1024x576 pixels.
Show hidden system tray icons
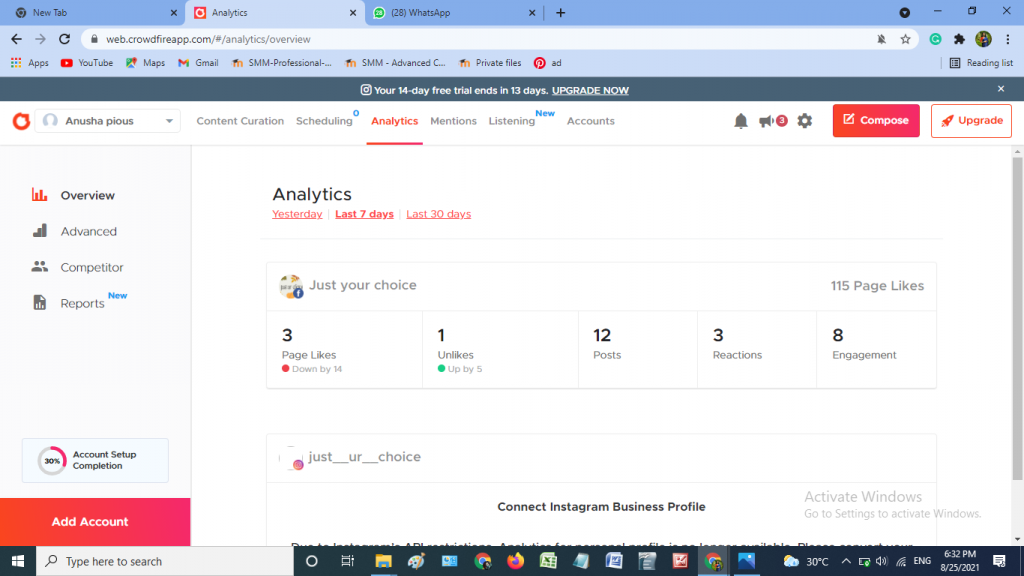pyautogui.click(x=846, y=561)
